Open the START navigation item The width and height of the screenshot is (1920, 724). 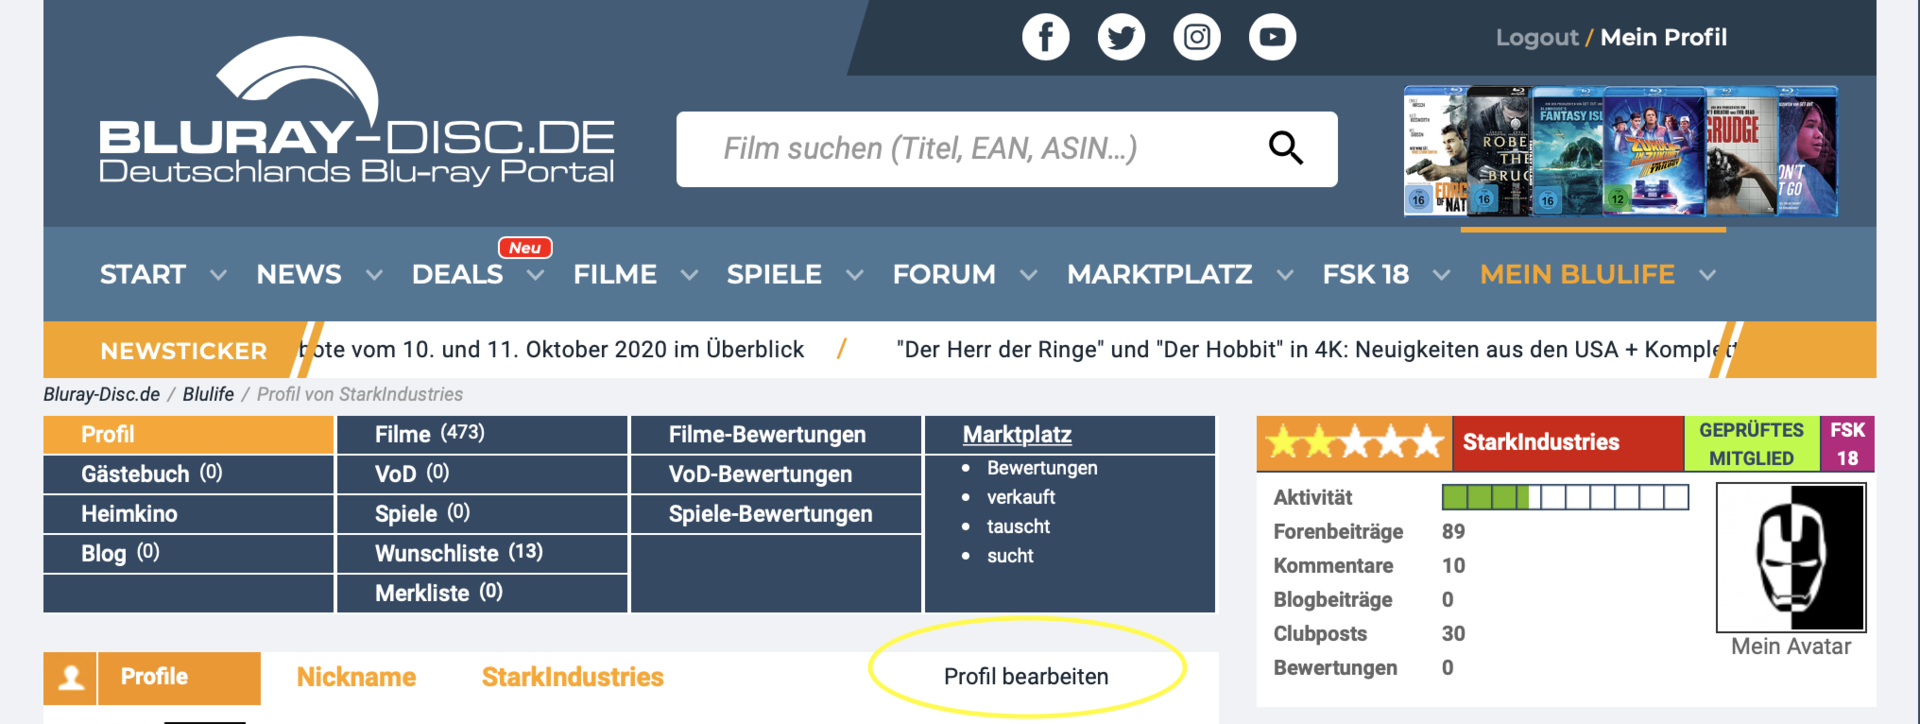click(143, 274)
